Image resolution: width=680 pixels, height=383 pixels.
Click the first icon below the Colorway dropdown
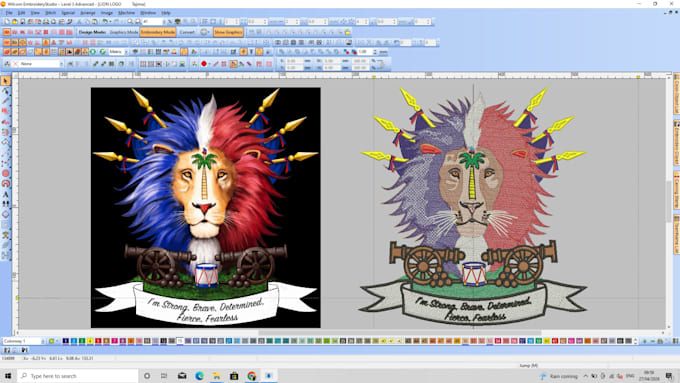[x=7, y=350]
